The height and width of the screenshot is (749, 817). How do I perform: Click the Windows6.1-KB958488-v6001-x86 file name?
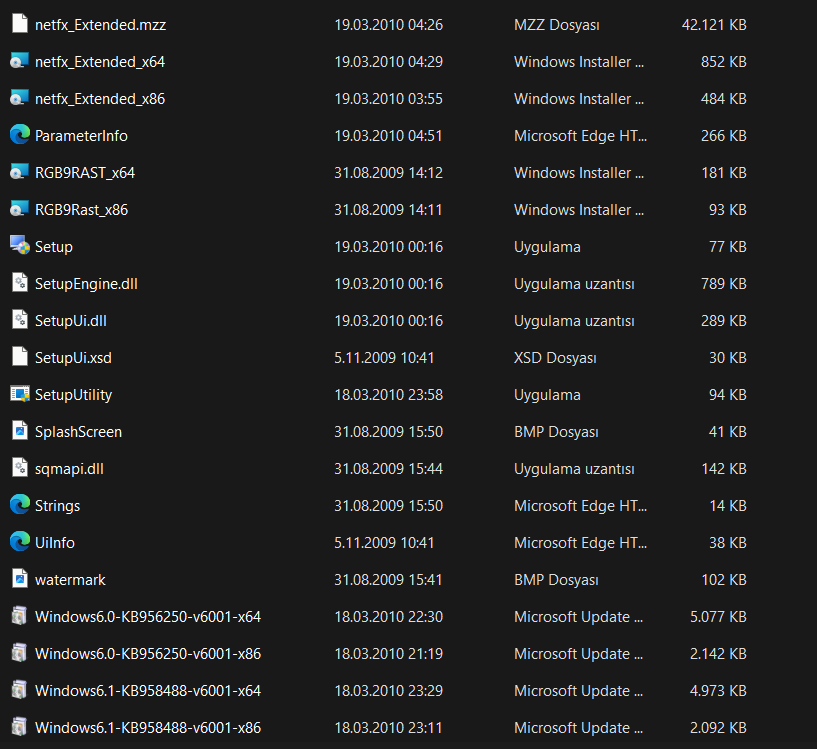[x=148, y=727]
